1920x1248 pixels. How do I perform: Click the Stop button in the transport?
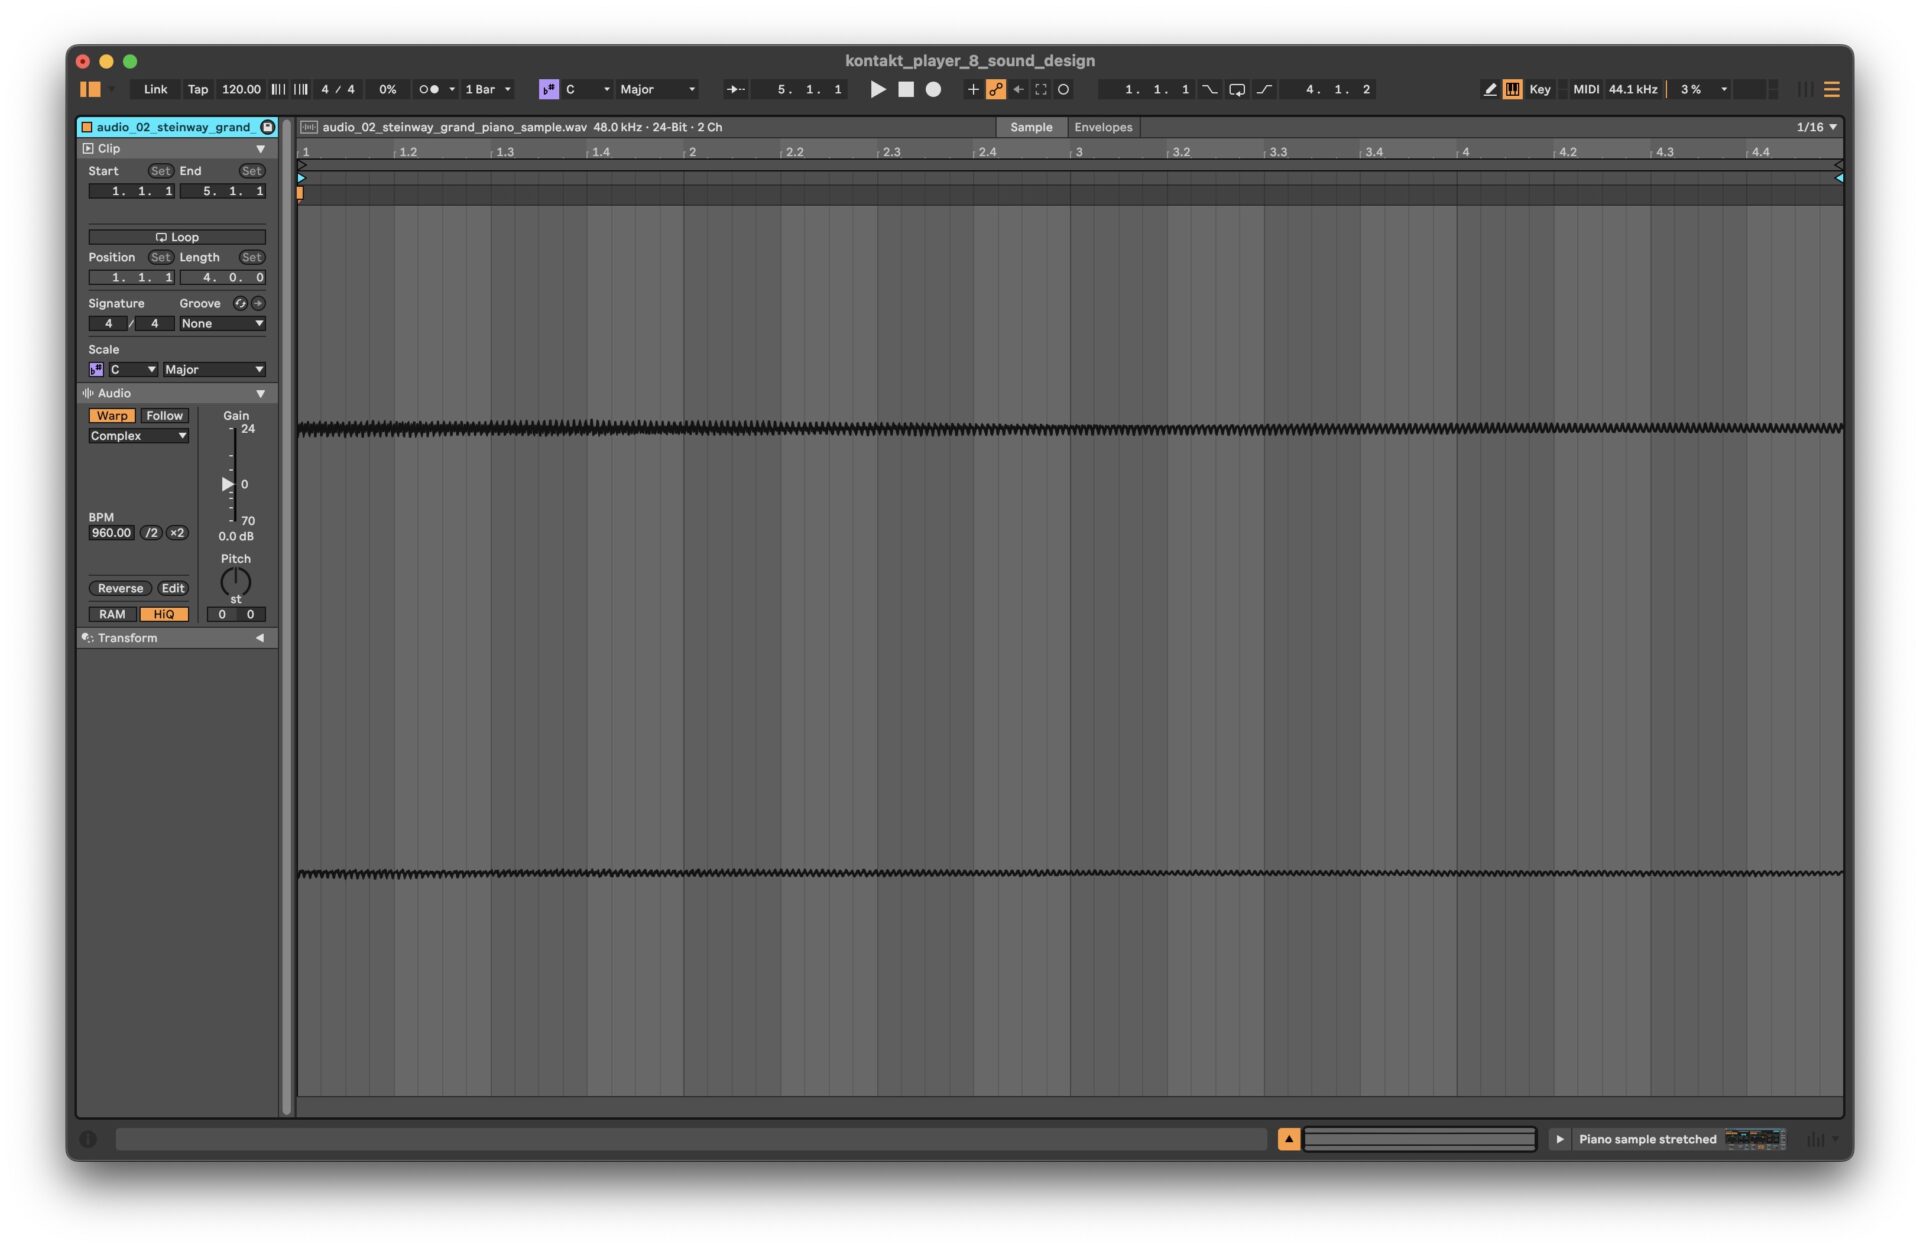907,90
